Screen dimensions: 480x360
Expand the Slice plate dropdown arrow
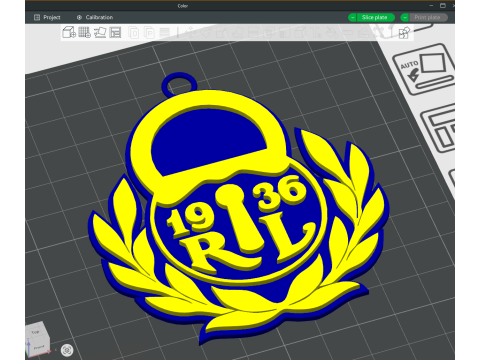352,17
